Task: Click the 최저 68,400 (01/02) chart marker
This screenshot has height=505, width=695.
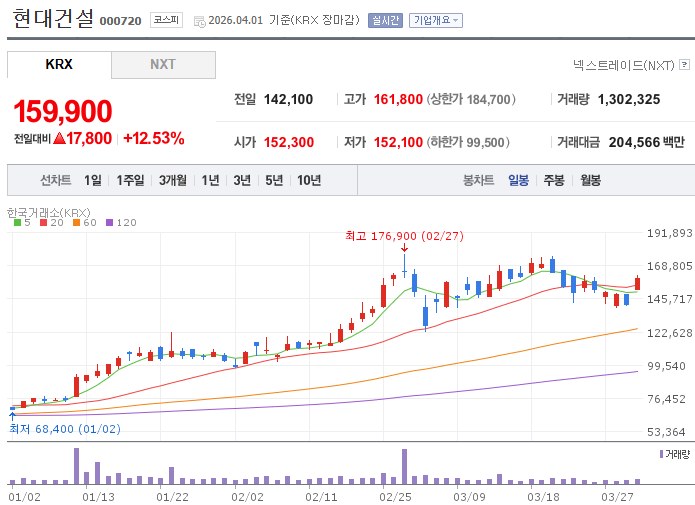Action: 65,429
